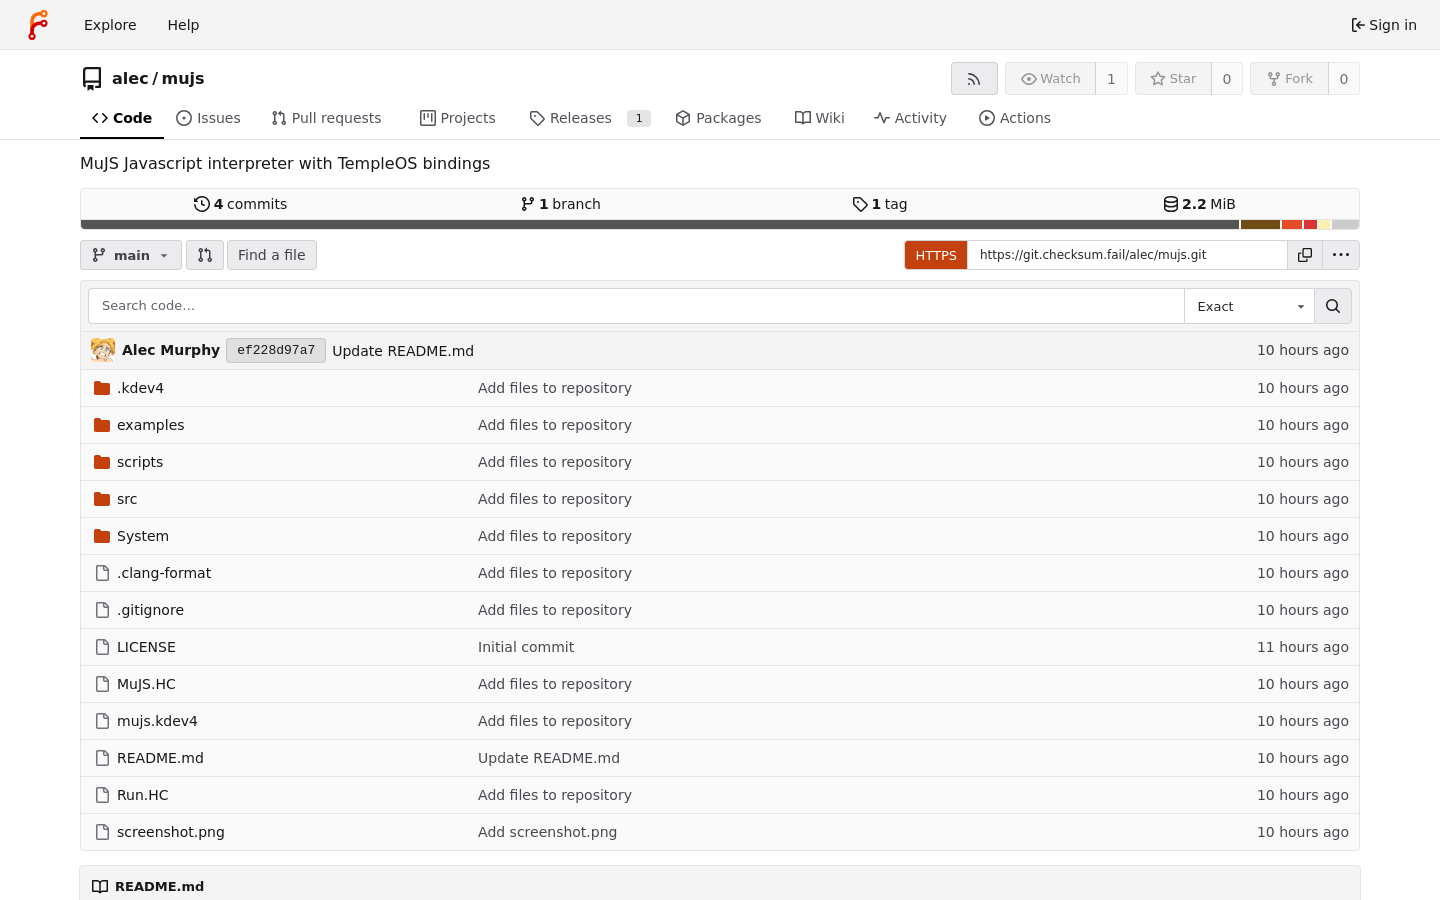Click the .kdev4 folder icon
The width and height of the screenshot is (1440, 900).
click(x=102, y=388)
